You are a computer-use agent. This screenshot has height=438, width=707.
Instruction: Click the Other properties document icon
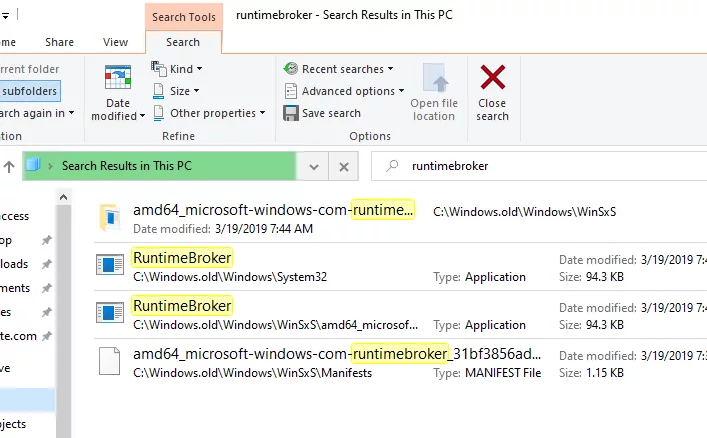point(158,113)
